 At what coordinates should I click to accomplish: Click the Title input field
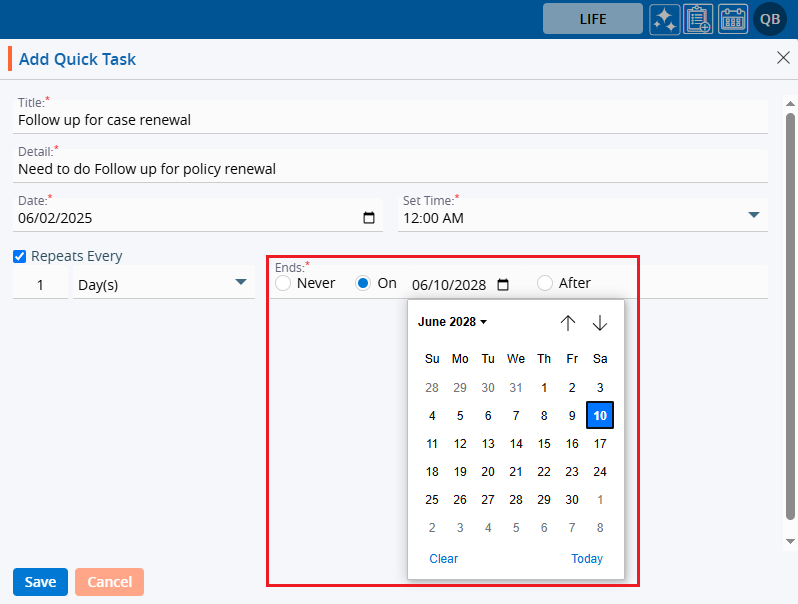(390, 120)
